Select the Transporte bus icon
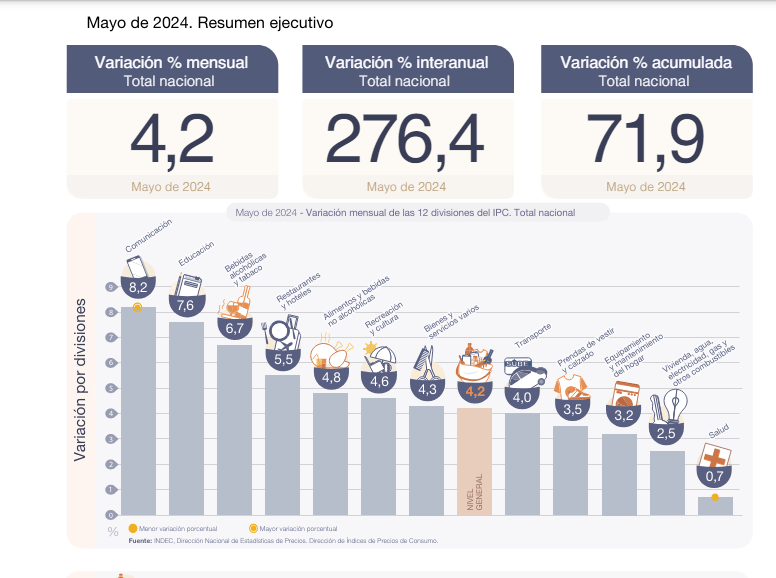776x578 pixels. pyautogui.click(x=523, y=377)
